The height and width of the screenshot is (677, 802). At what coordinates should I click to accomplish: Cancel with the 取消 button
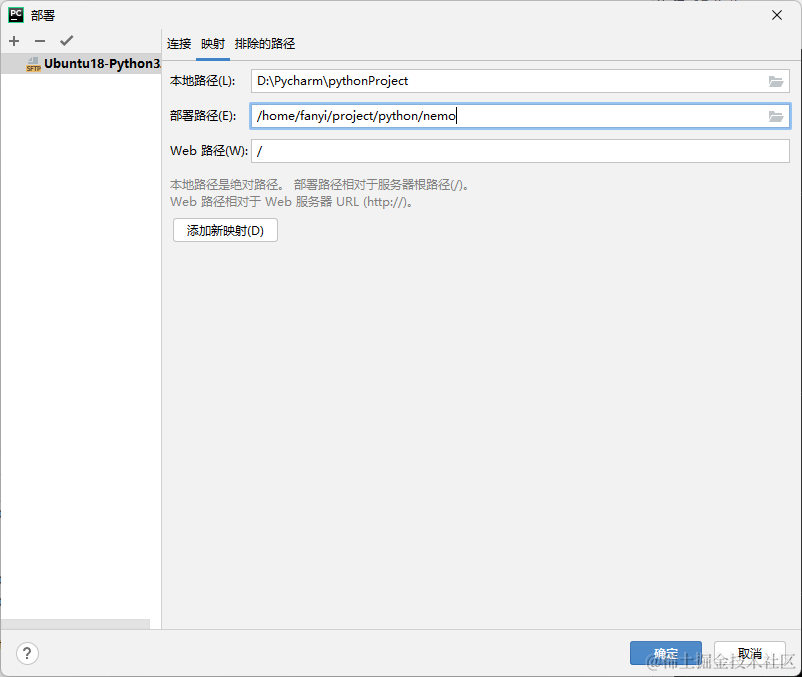click(750, 653)
